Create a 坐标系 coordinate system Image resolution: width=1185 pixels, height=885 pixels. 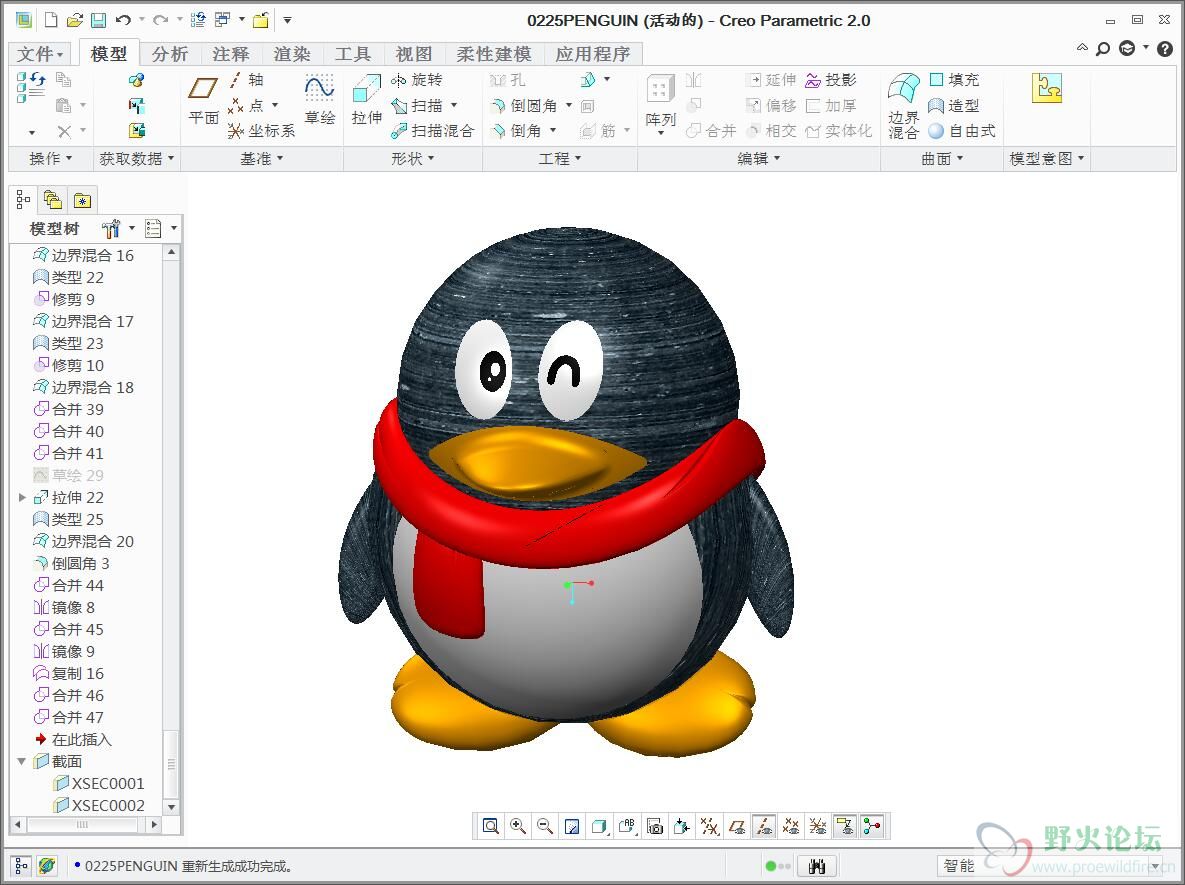261,131
